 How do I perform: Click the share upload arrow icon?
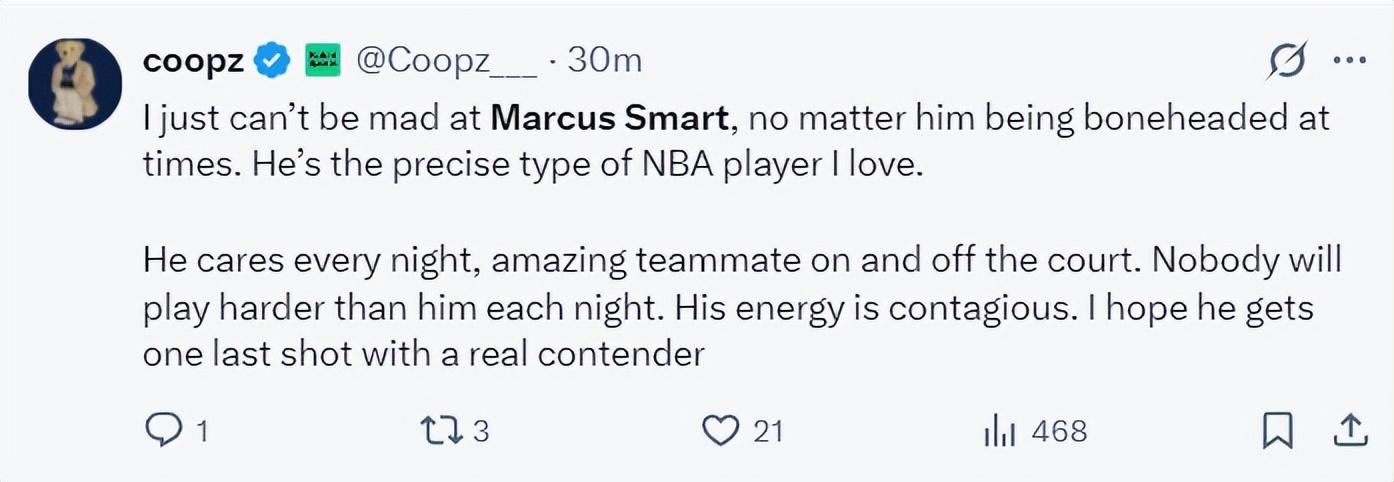pos(1350,431)
